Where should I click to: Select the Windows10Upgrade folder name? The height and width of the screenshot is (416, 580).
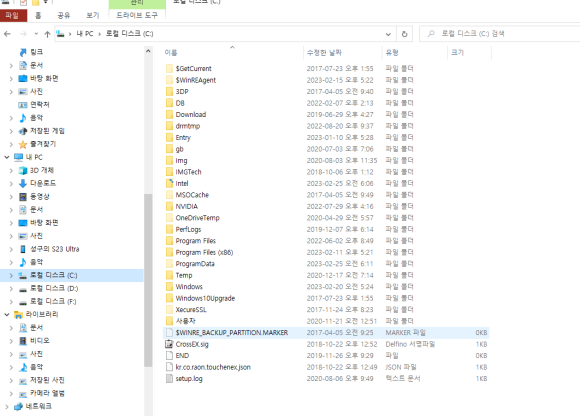pyautogui.click(x=205, y=298)
